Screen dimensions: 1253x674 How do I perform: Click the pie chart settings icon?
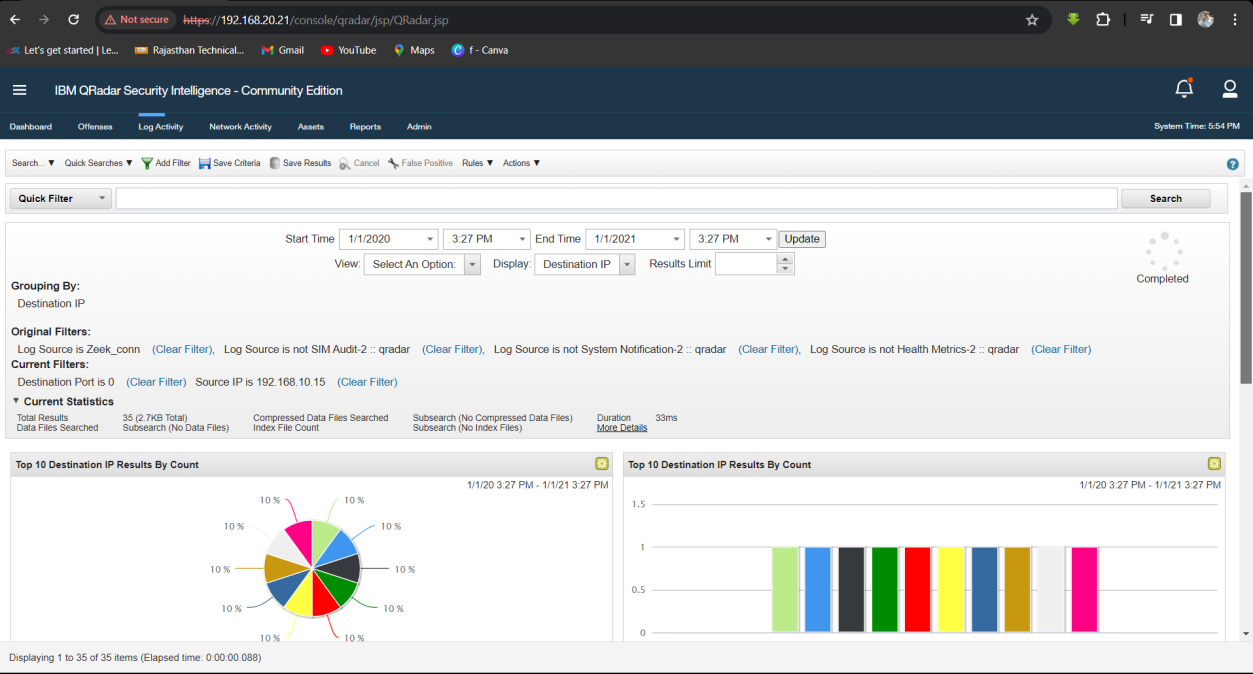click(601, 464)
